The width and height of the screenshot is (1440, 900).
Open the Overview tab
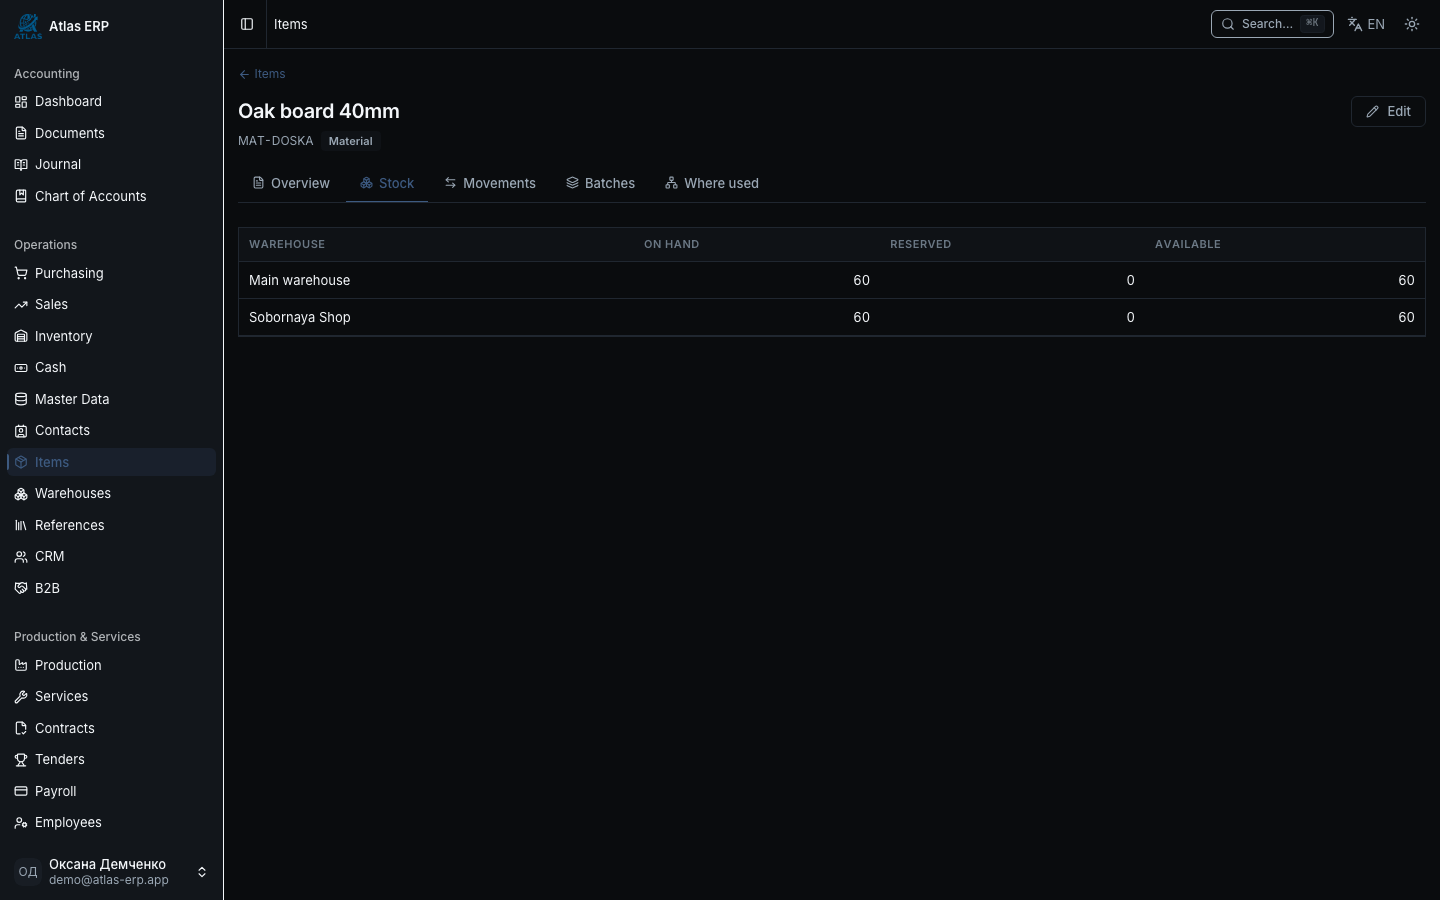point(291,183)
